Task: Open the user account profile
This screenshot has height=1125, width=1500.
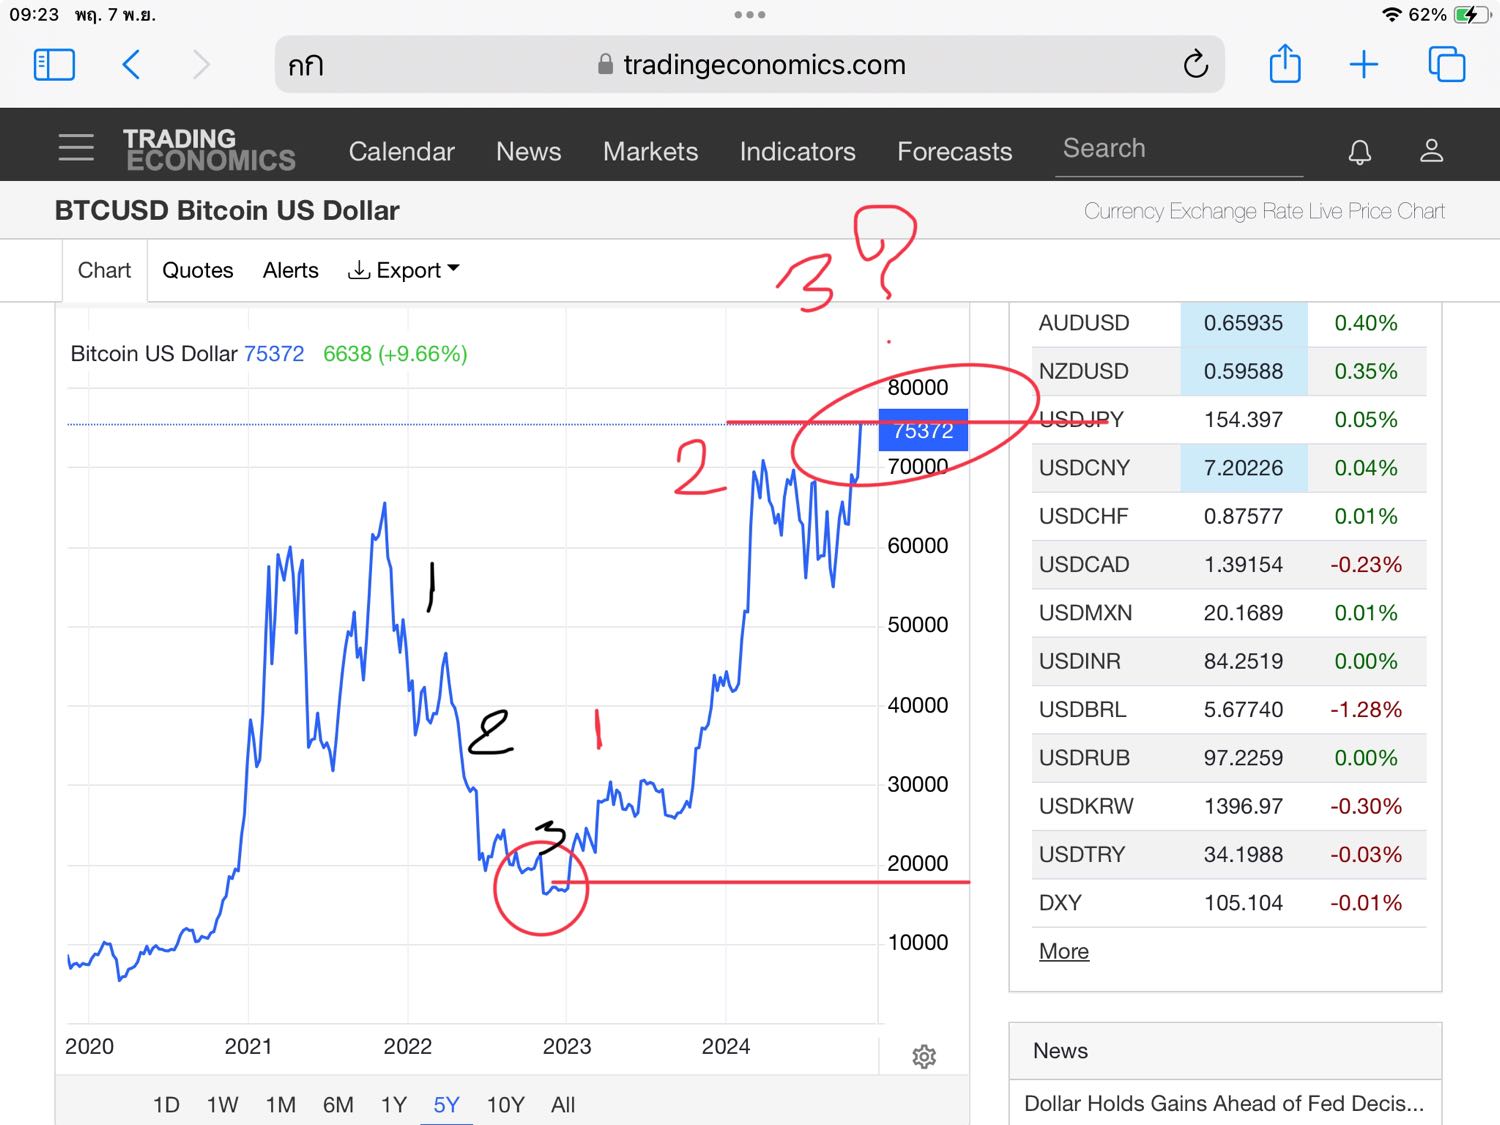Action: pos(1431,151)
